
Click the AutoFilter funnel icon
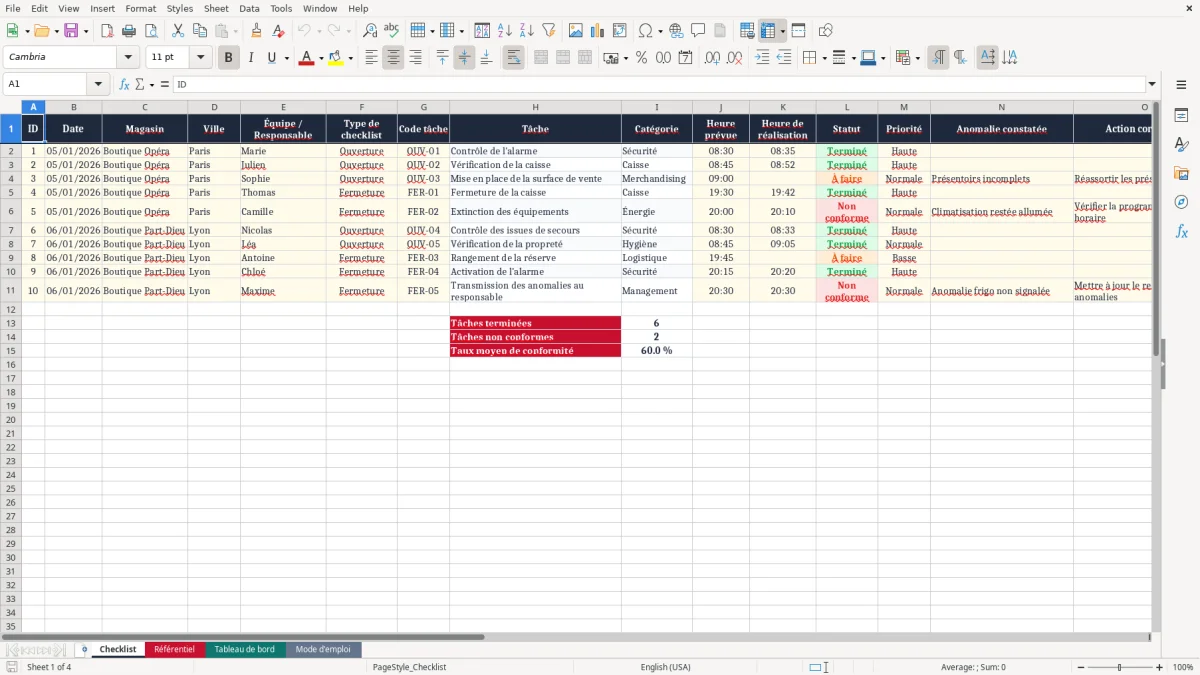(549, 31)
